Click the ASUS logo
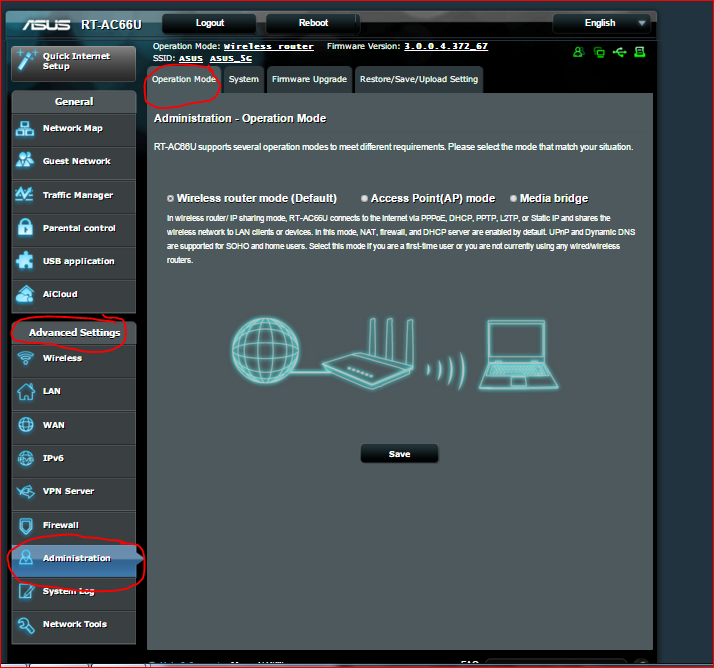Viewport: 714px width, 668px height. click(46, 25)
